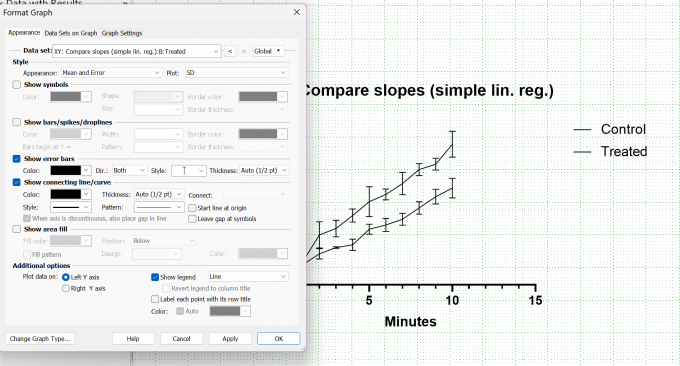Image resolution: width=680 pixels, height=366 pixels.
Task: Check Leave gap at symbols
Action: (x=193, y=219)
